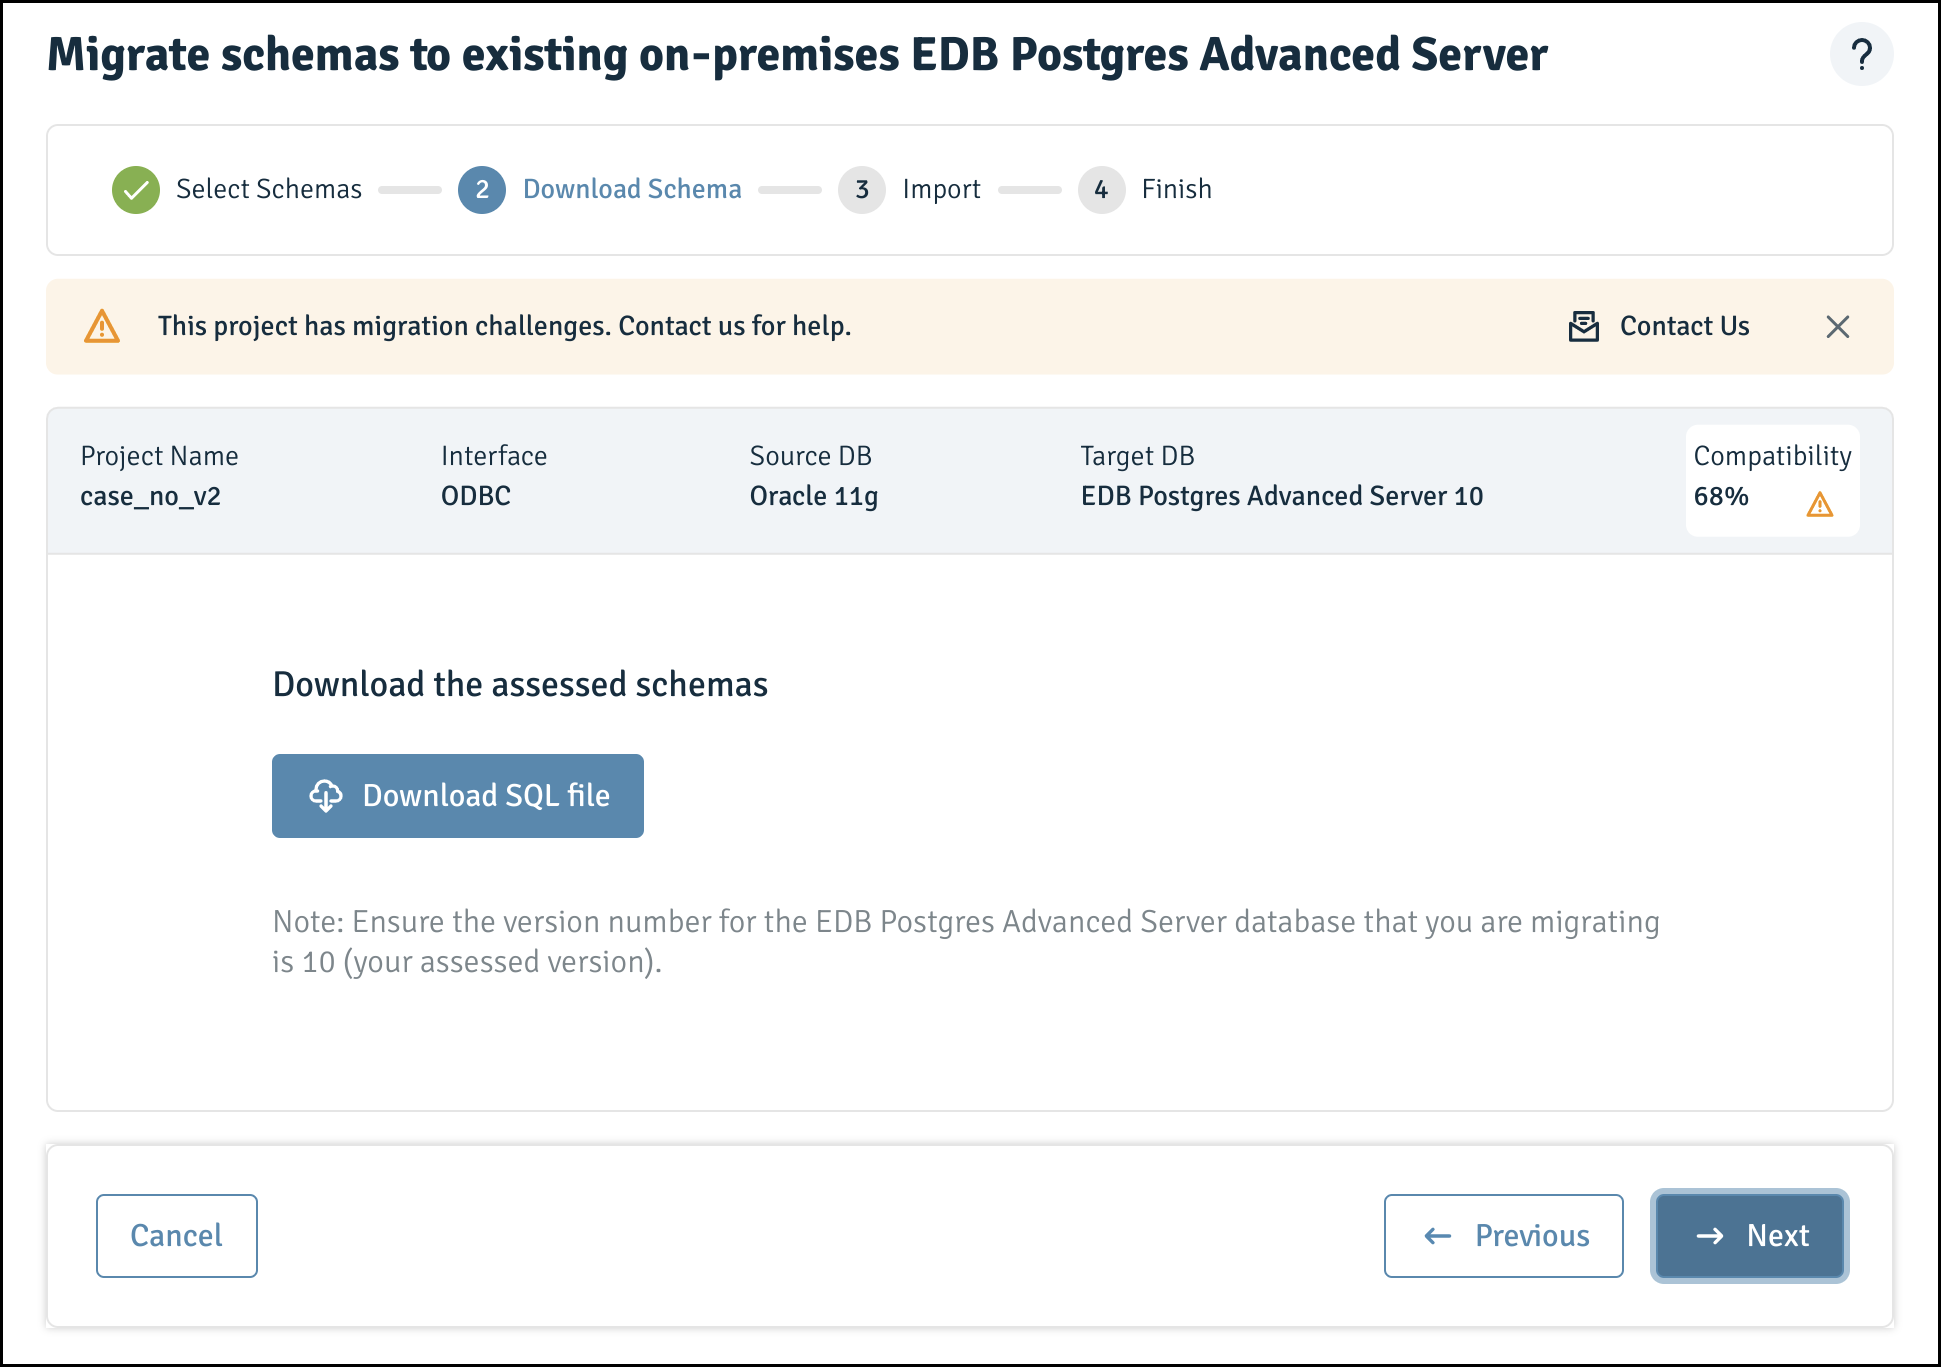1944x1368 pixels.
Task: Click the 68% compatibility value
Action: pyautogui.click(x=1721, y=497)
